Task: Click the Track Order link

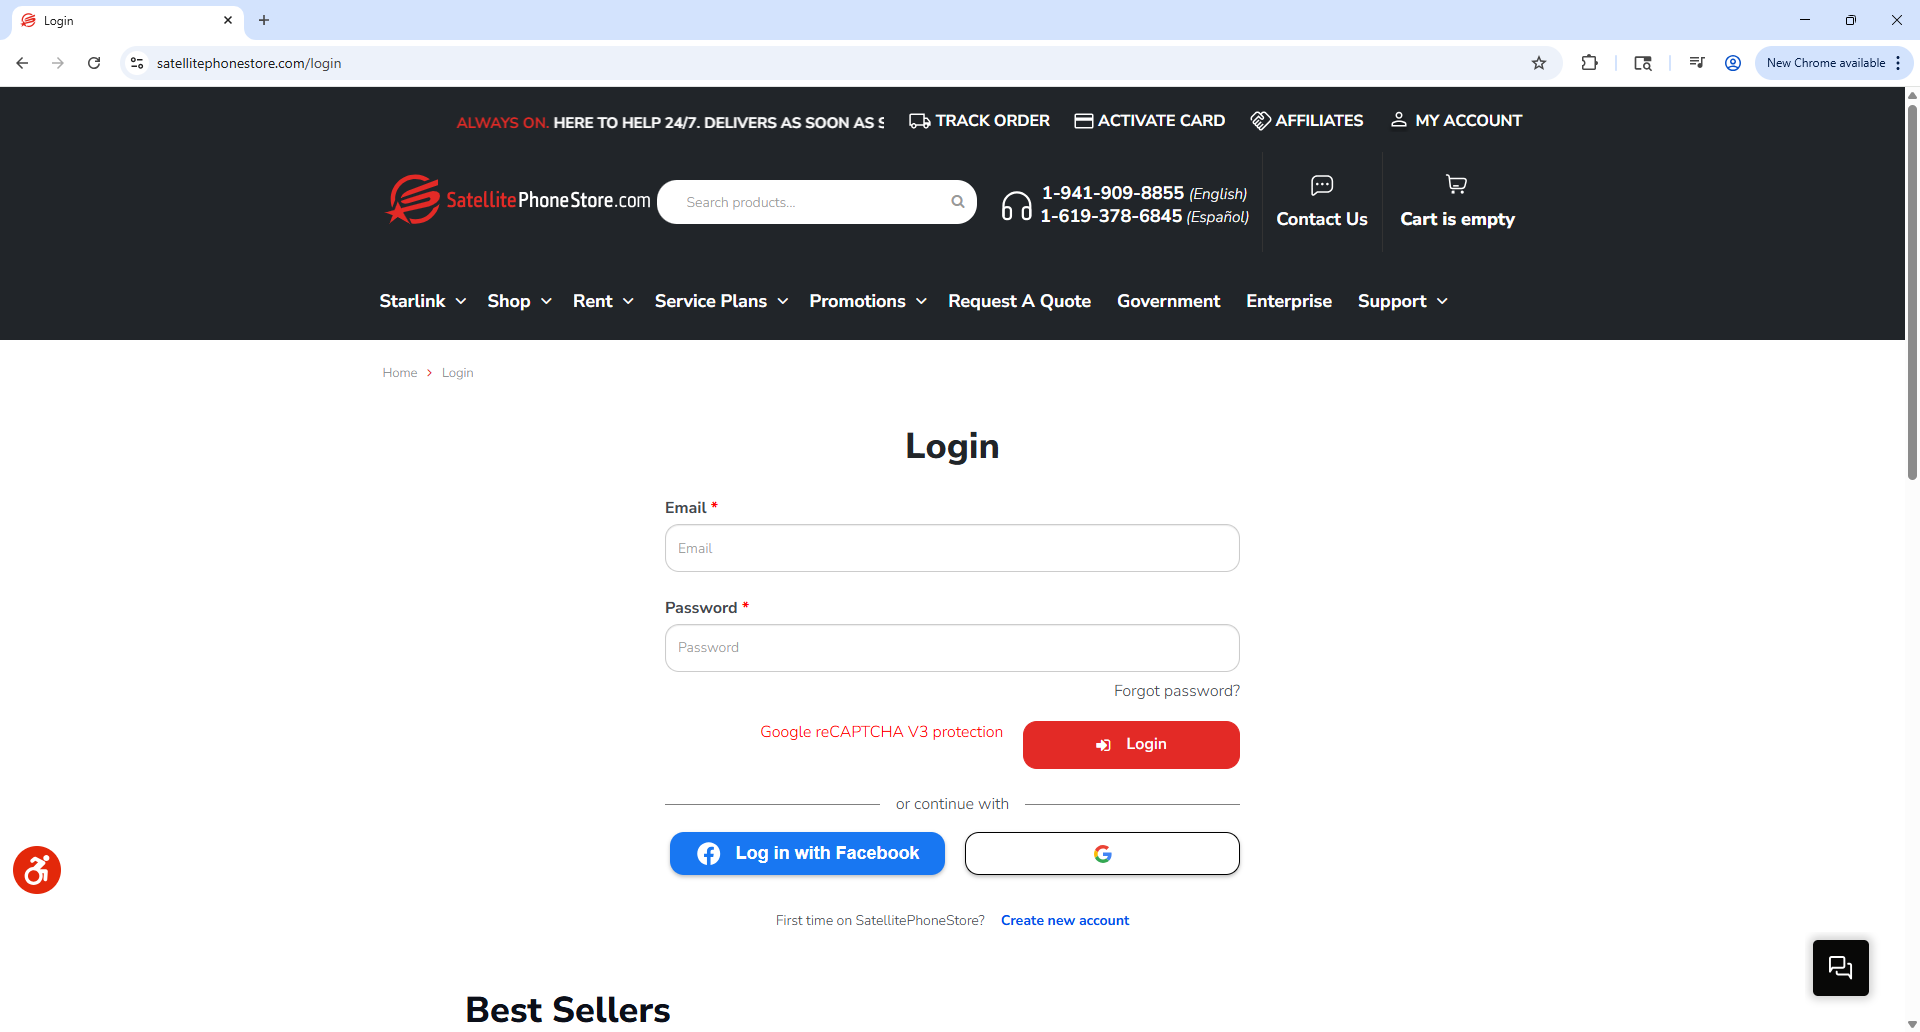Action: coord(979,121)
